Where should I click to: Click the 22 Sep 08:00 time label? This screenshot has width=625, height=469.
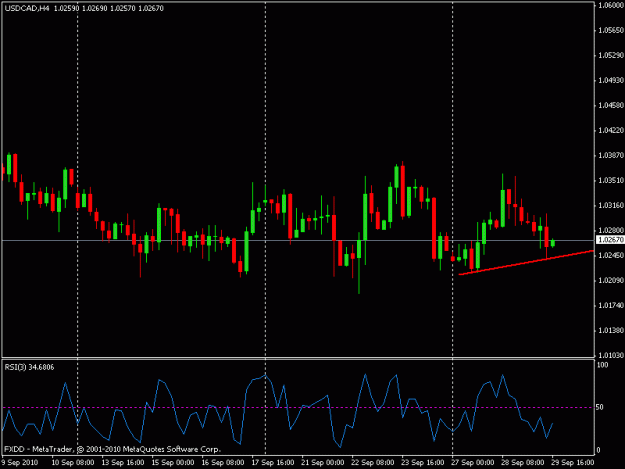point(373,463)
